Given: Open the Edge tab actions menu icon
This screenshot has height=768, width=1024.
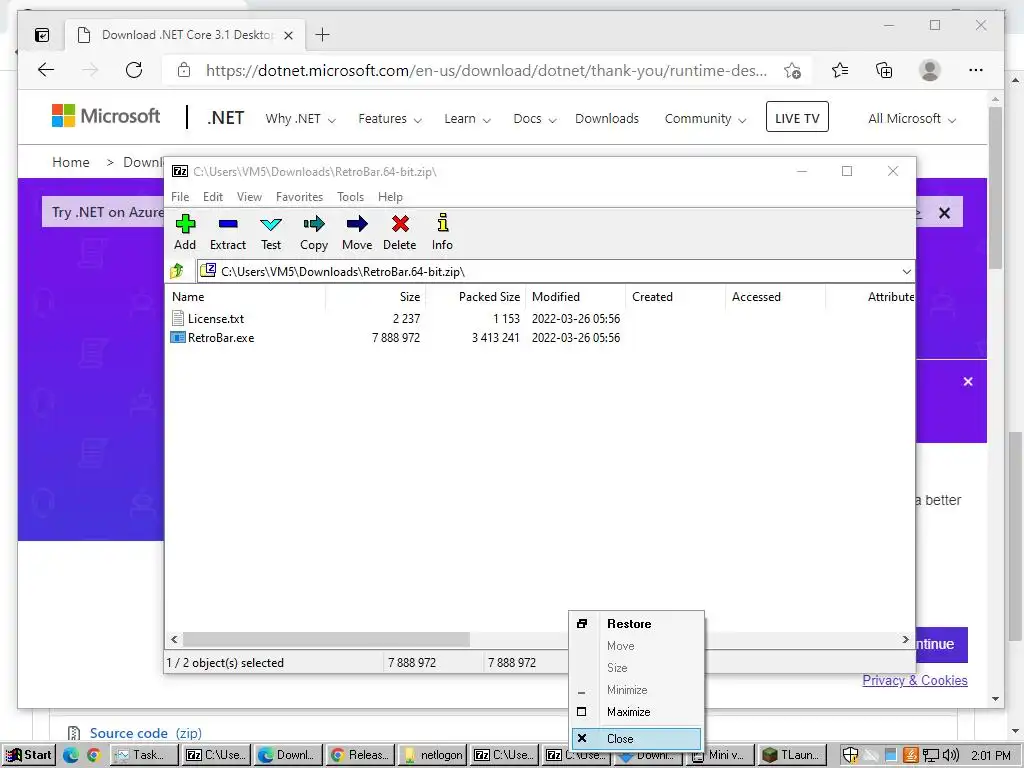Looking at the screenshot, I should pos(42,35).
